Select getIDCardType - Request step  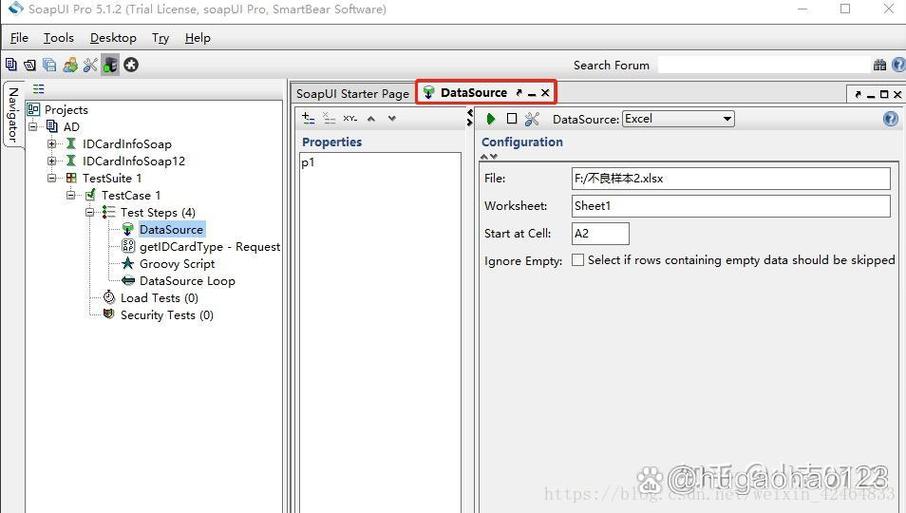210,247
